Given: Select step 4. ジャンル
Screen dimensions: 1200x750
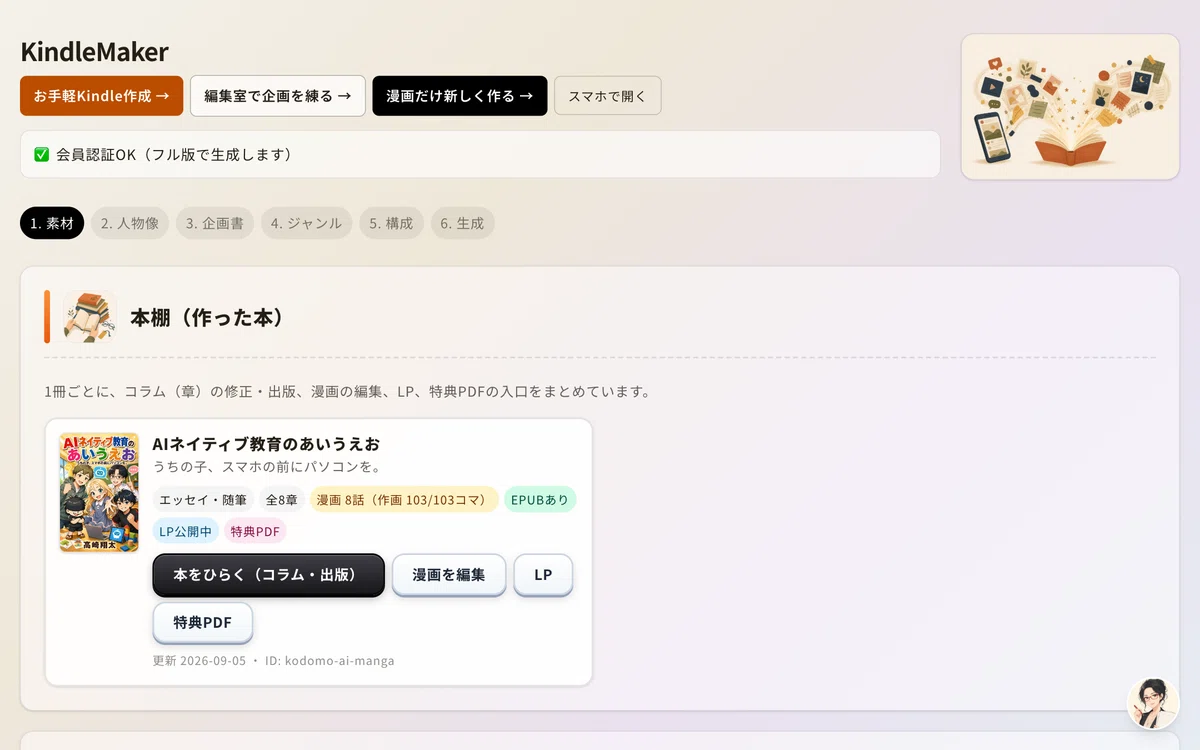Looking at the screenshot, I should point(307,223).
